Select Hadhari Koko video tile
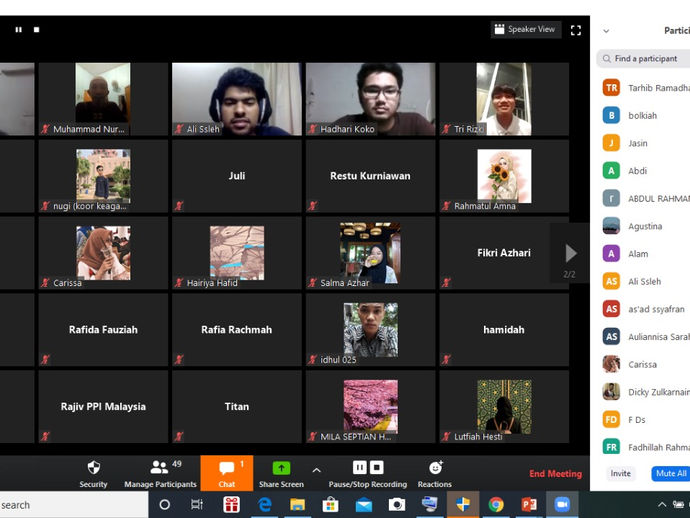Viewport: 690px width, 518px height. pos(371,99)
